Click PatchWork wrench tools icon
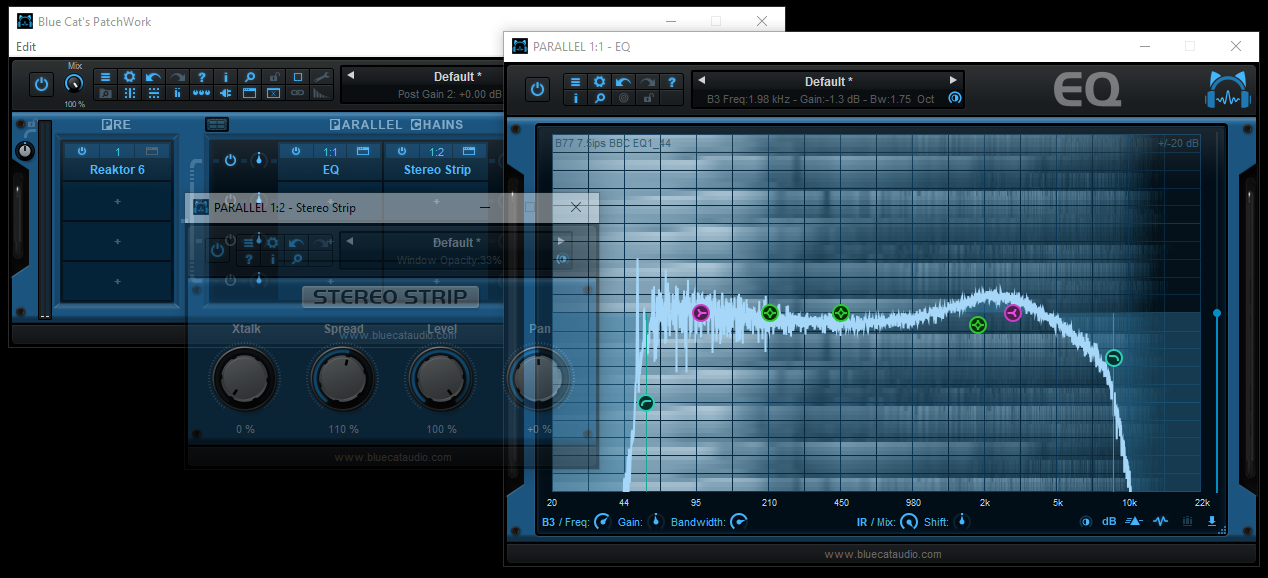 pos(322,77)
